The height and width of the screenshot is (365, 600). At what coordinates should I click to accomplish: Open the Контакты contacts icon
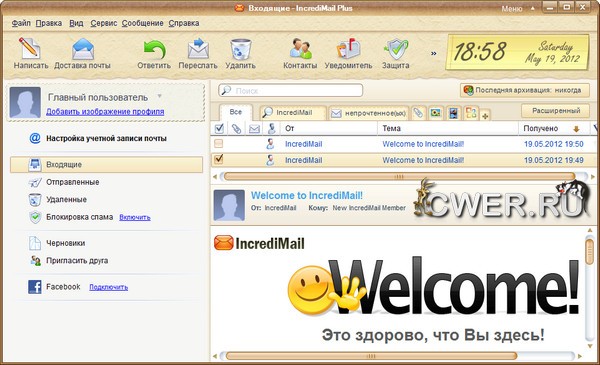[300, 49]
